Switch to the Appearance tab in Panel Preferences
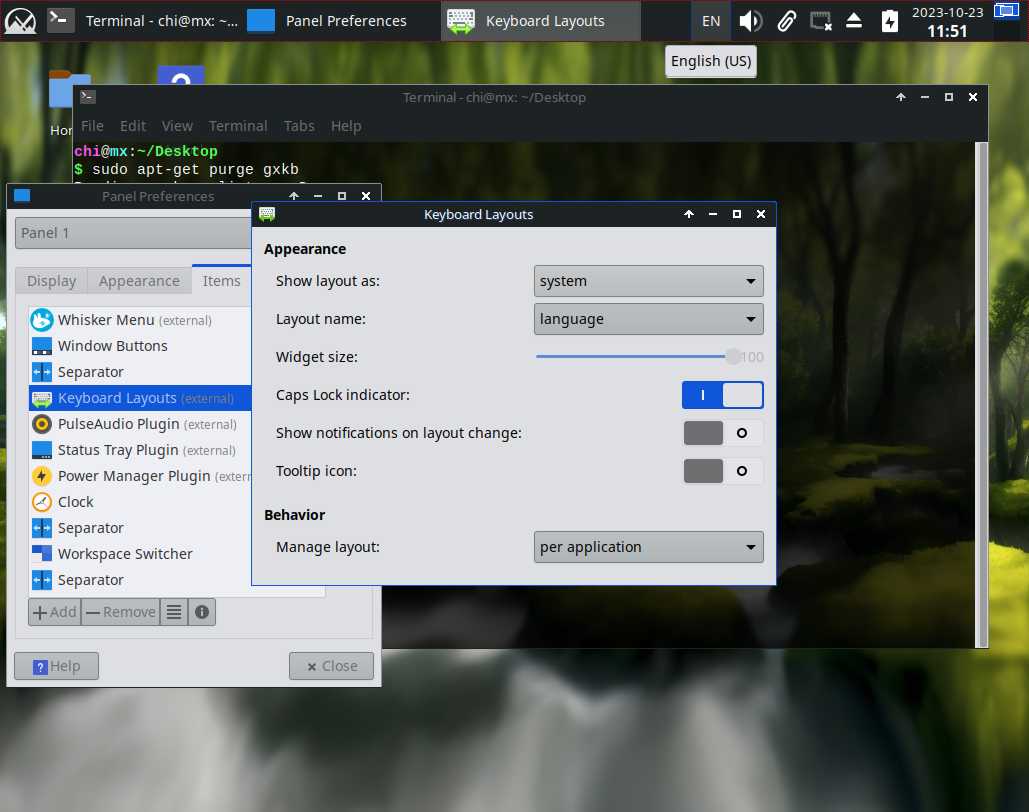The height and width of the screenshot is (812, 1029). pyautogui.click(x=139, y=281)
